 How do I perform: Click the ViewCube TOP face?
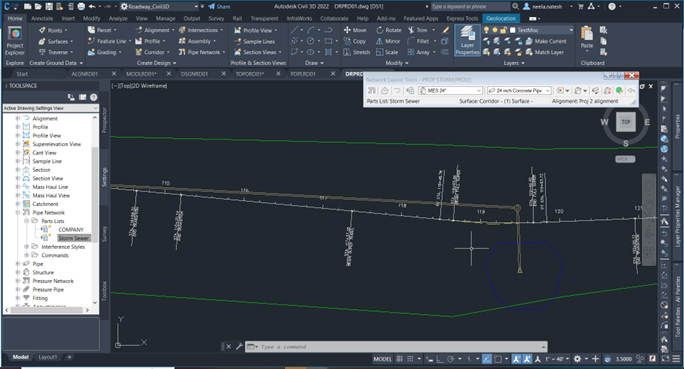626,122
